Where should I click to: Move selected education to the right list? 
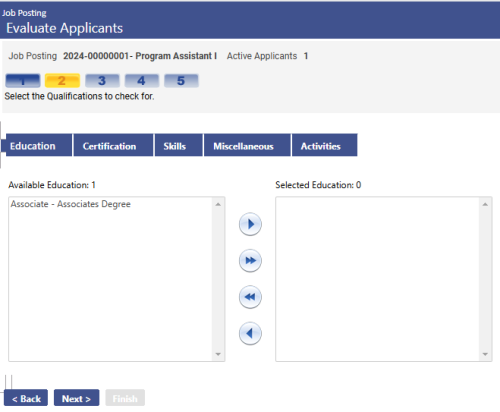click(x=250, y=224)
